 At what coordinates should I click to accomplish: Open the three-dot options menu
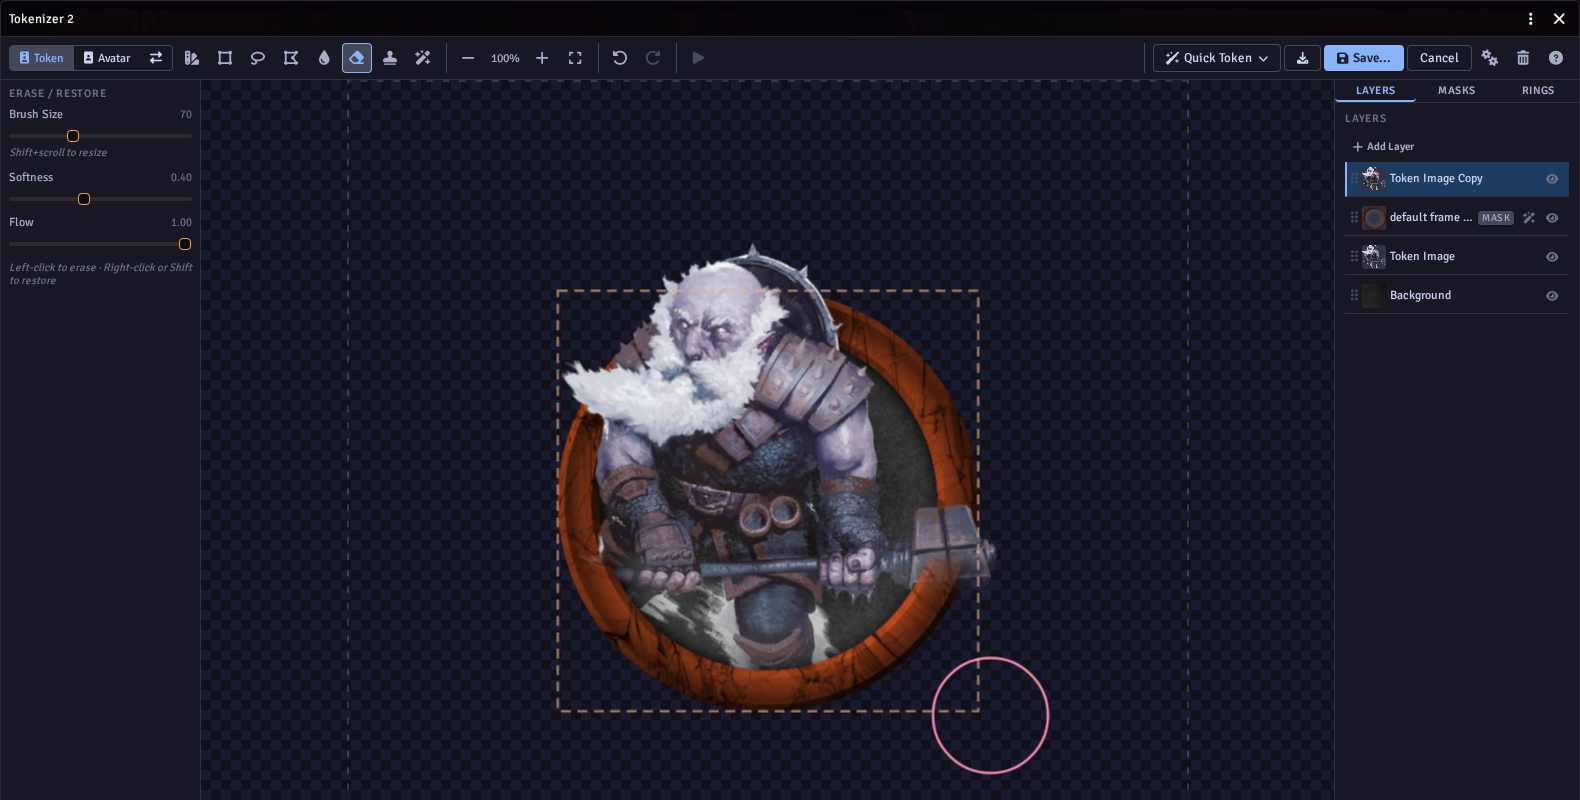[1531, 19]
